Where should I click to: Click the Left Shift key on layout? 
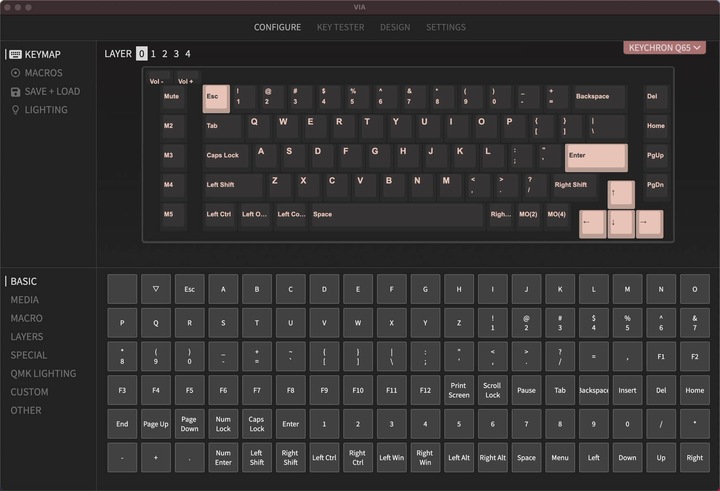(x=233, y=186)
